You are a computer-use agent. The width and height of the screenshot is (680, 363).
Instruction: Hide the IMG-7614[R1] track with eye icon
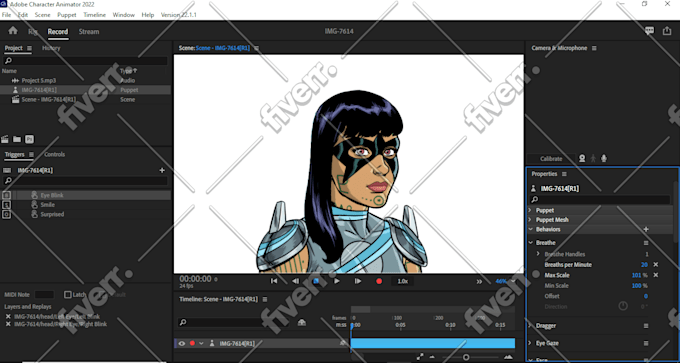pos(182,343)
